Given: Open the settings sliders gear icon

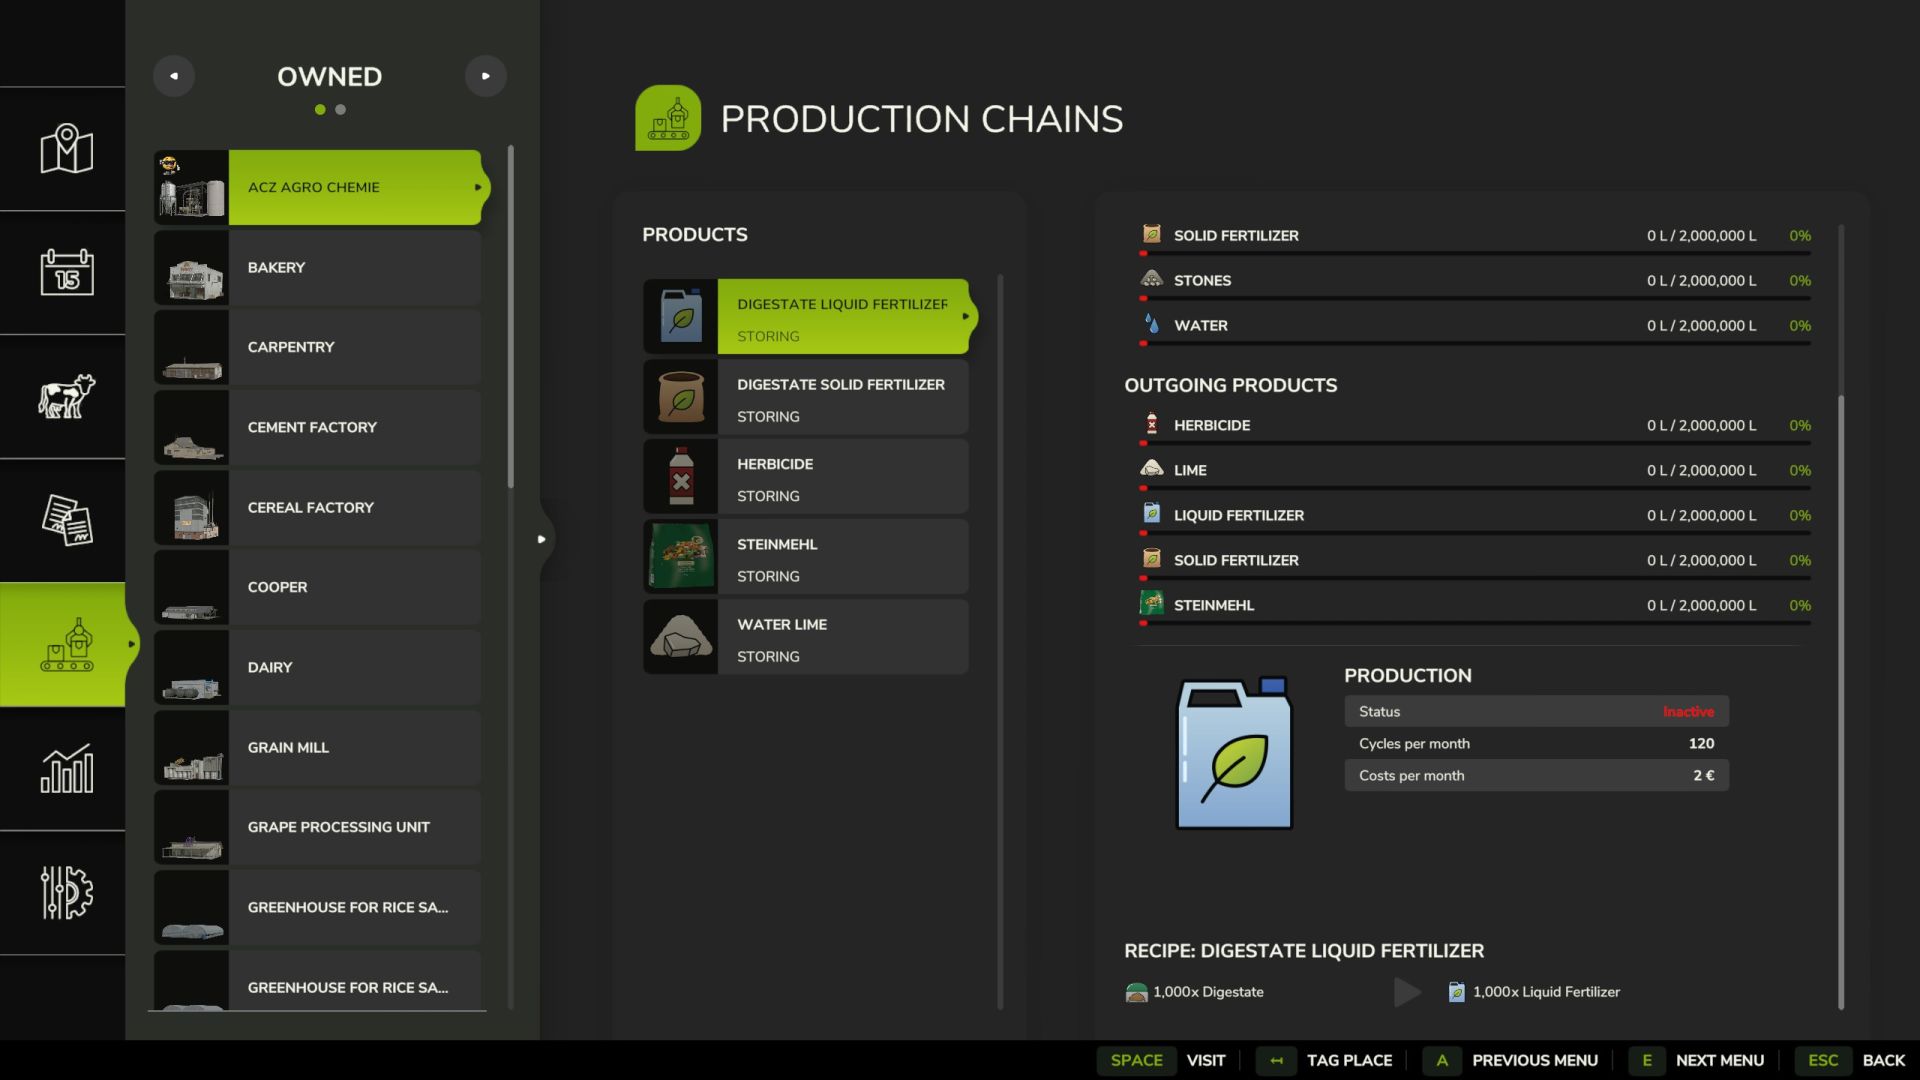Looking at the screenshot, I should coord(66,892).
